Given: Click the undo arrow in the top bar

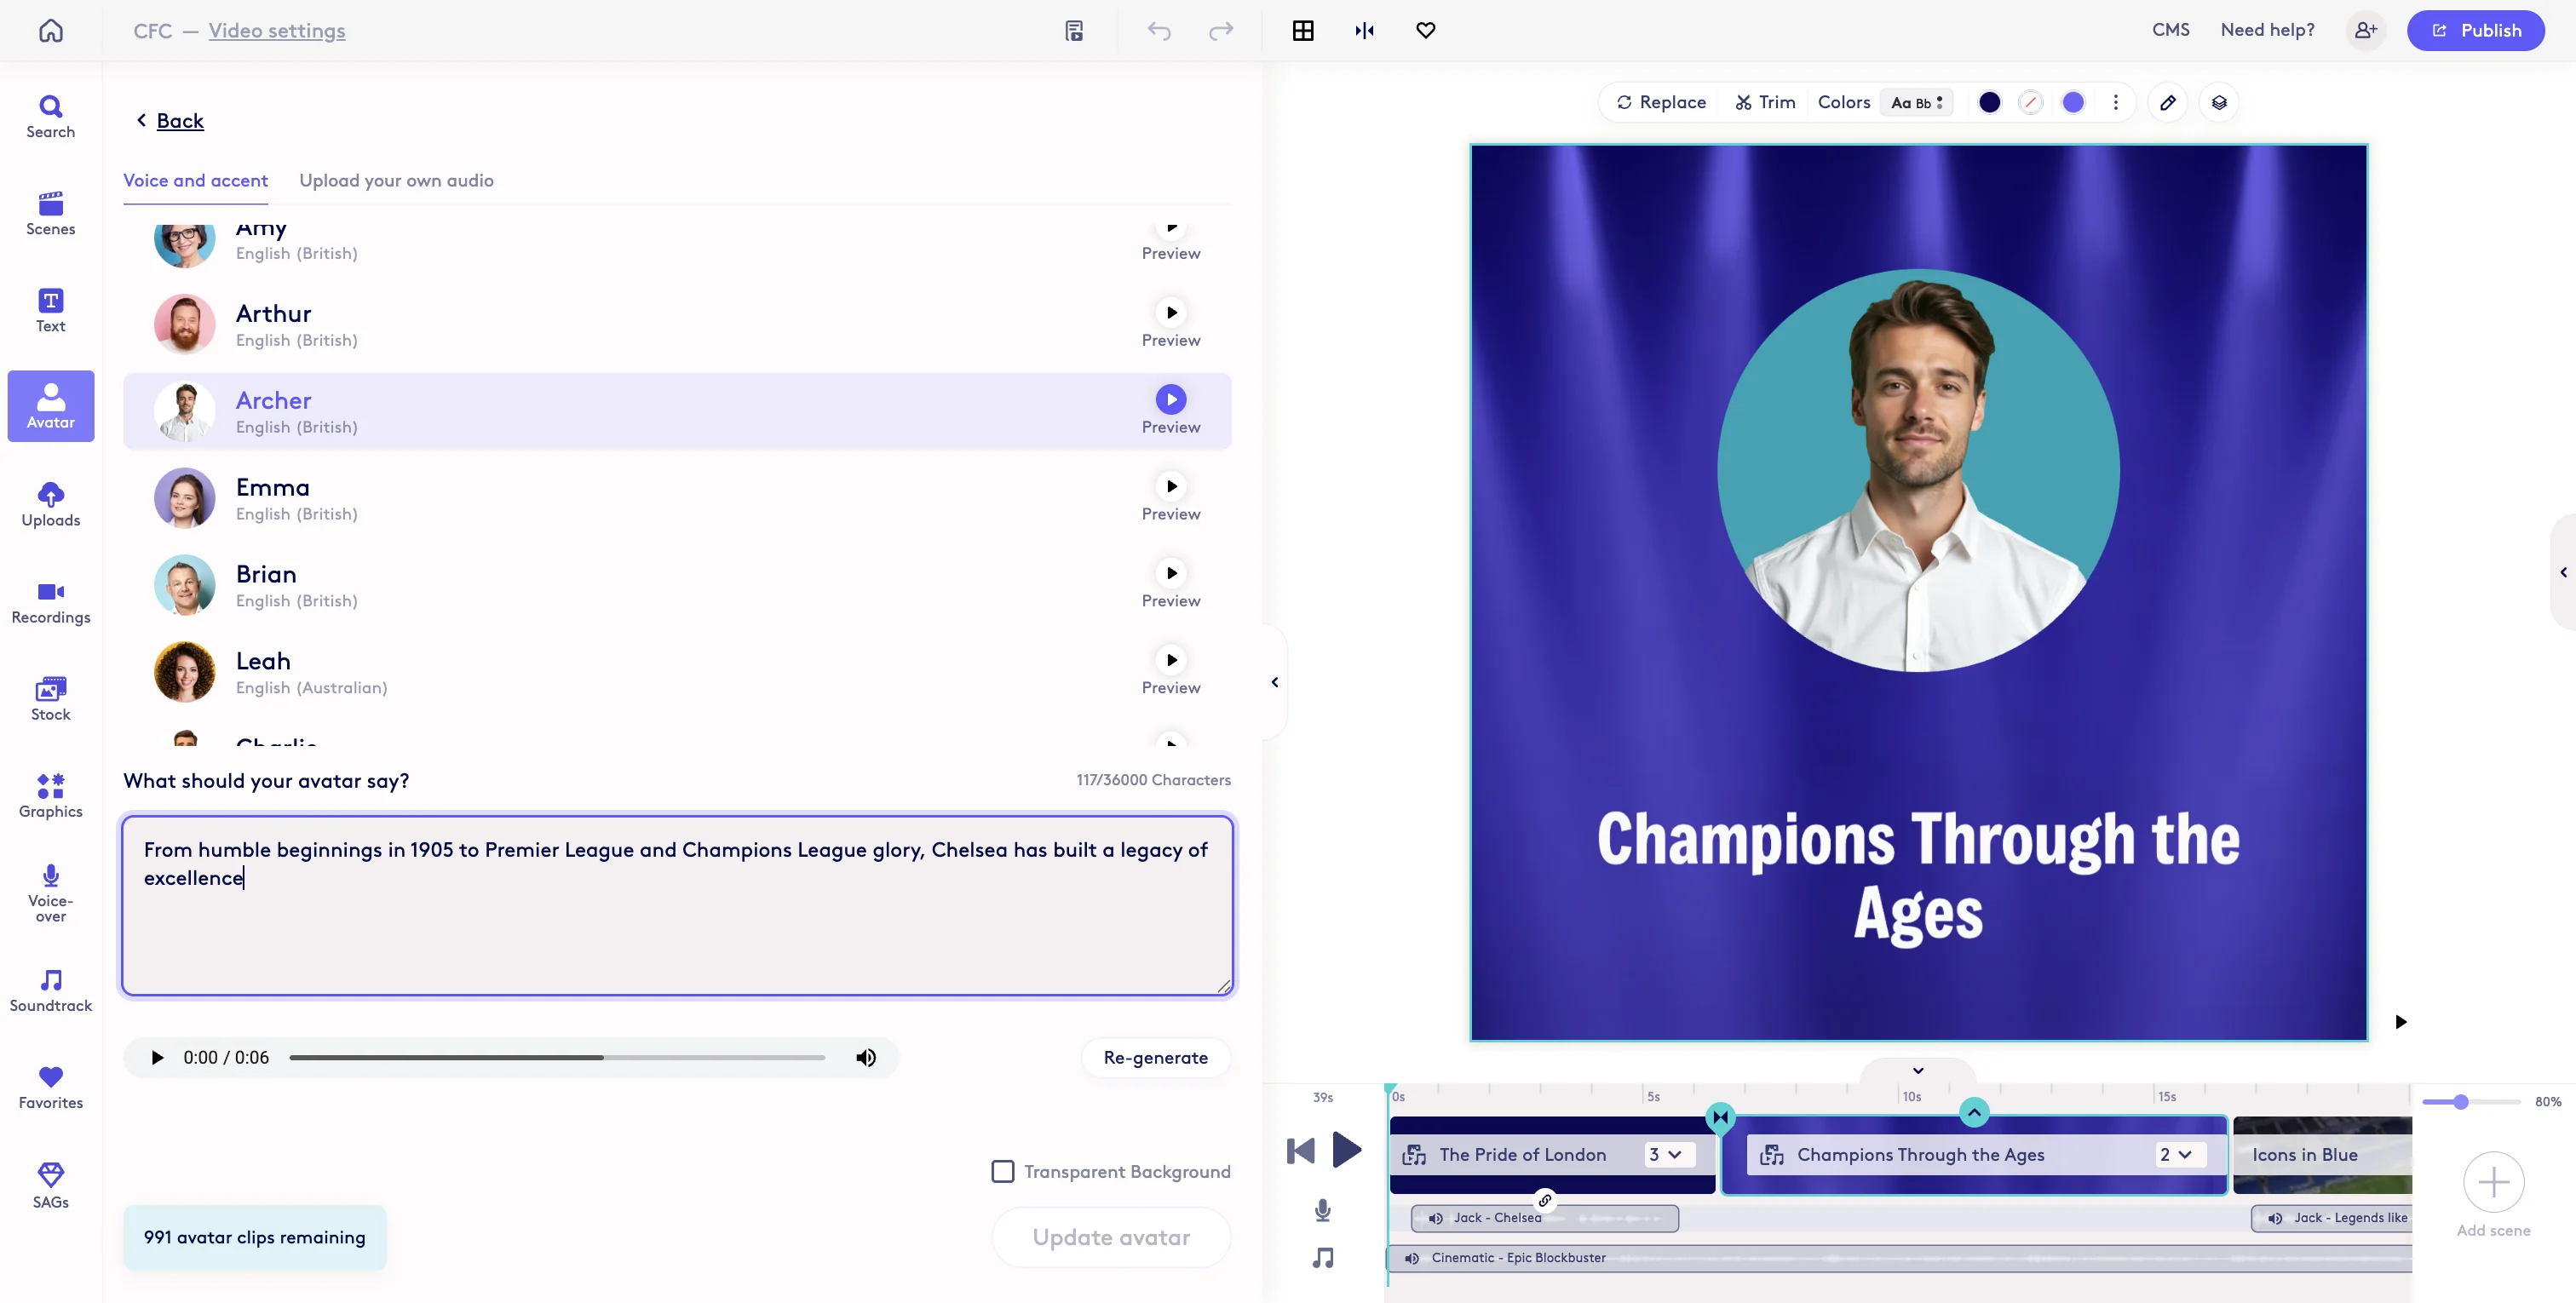Looking at the screenshot, I should pyautogui.click(x=1160, y=30).
